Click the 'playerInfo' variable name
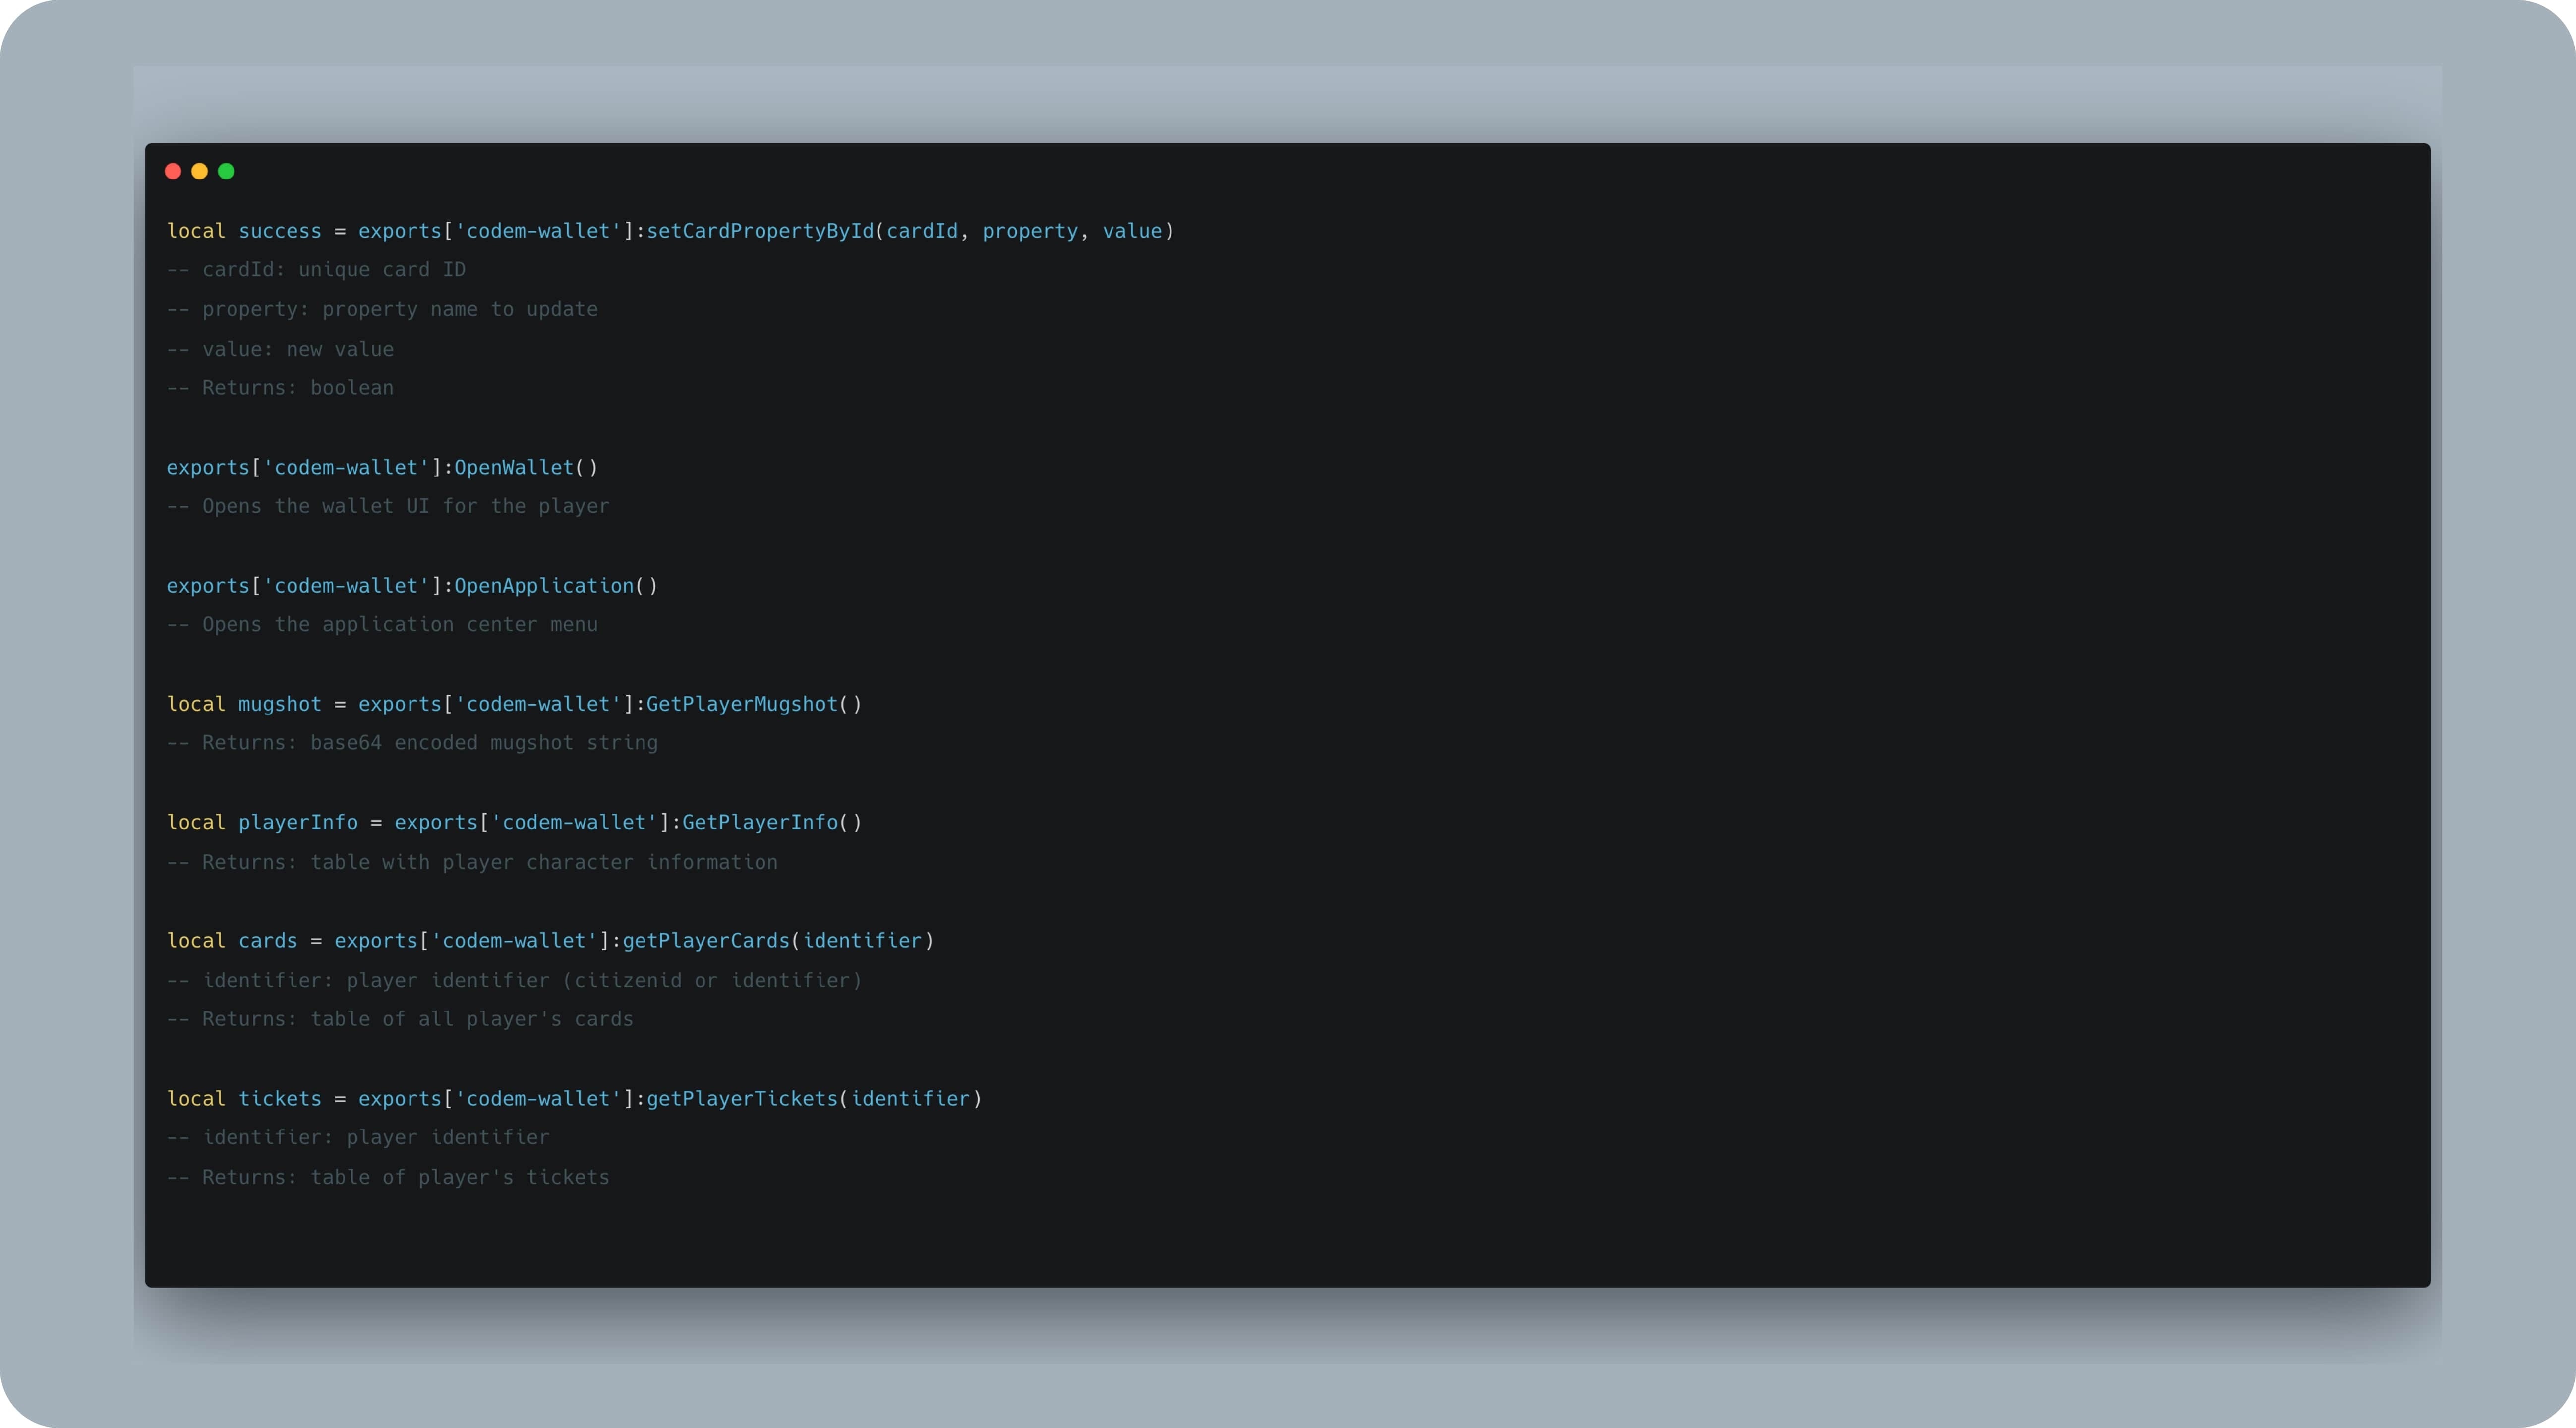This screenshot has height=1428, width=2576. click(298, 822)
